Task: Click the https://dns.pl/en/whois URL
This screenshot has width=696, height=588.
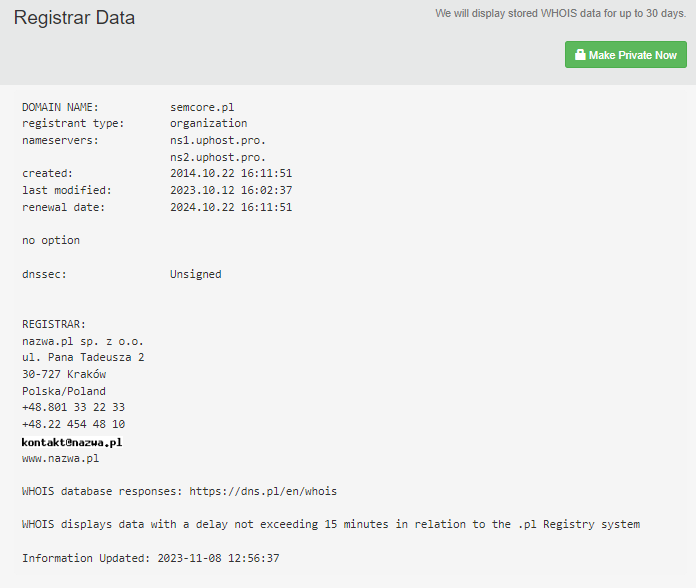Action: point(263,491)
